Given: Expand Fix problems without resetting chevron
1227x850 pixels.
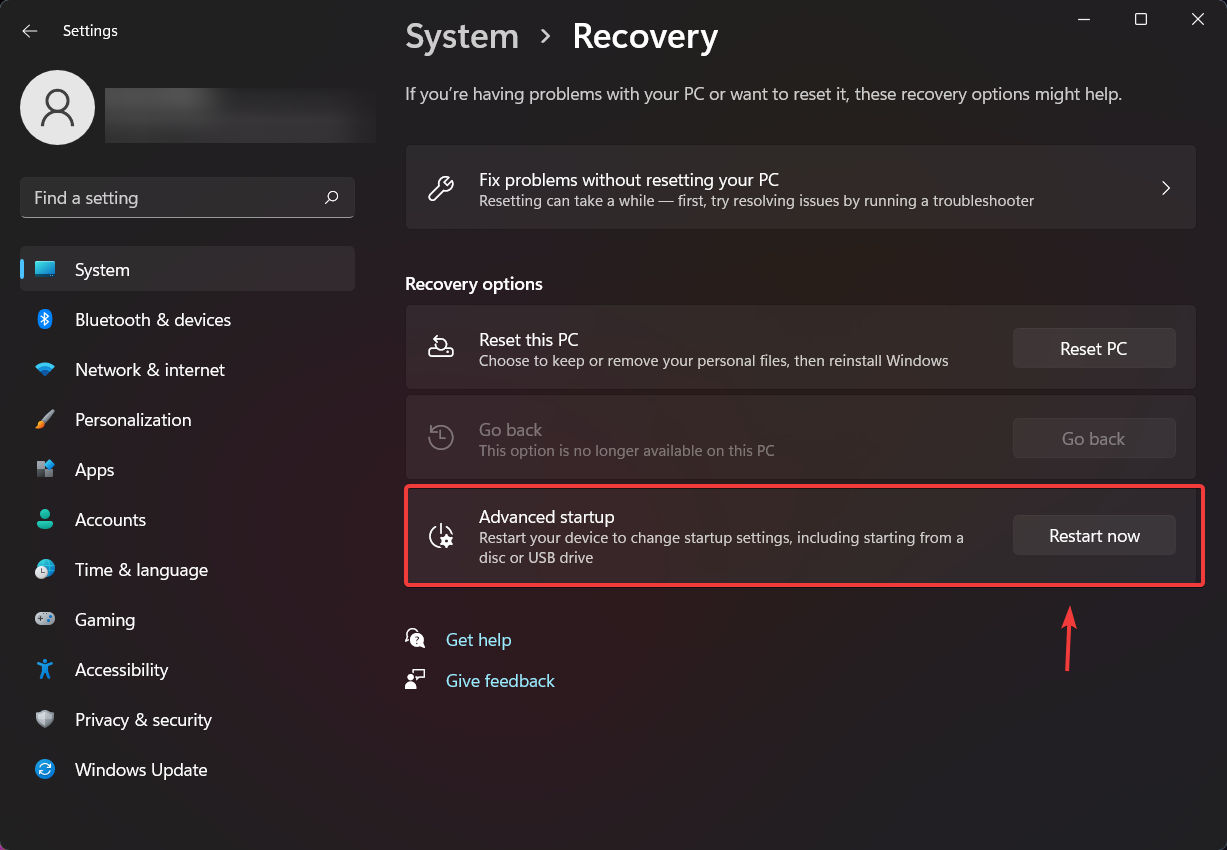Looking at the screenshot, I should coord(1165,188).
